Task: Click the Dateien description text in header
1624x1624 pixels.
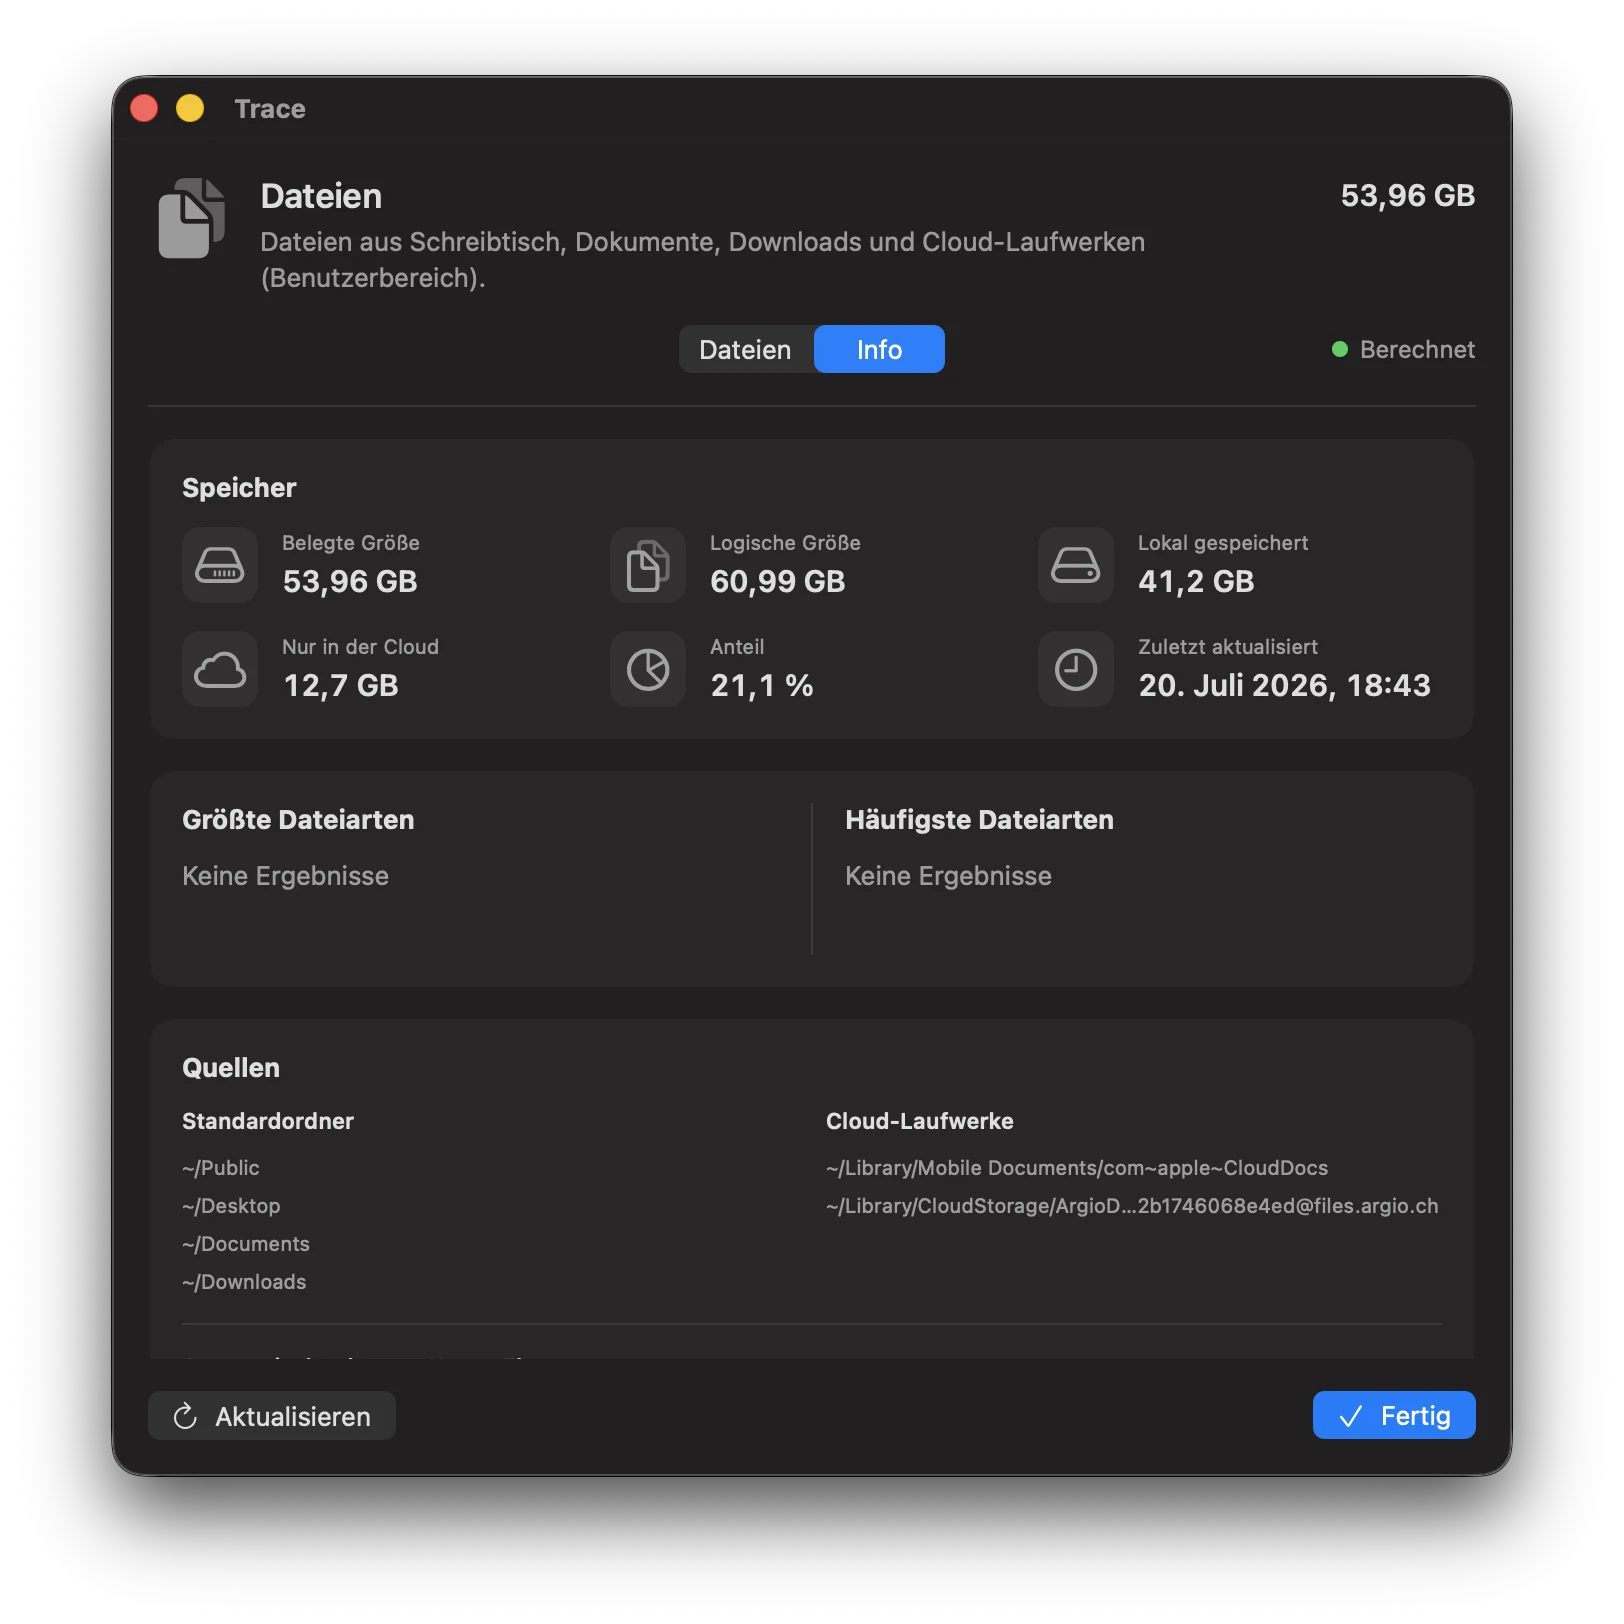Action: click(x=703, y=260)
